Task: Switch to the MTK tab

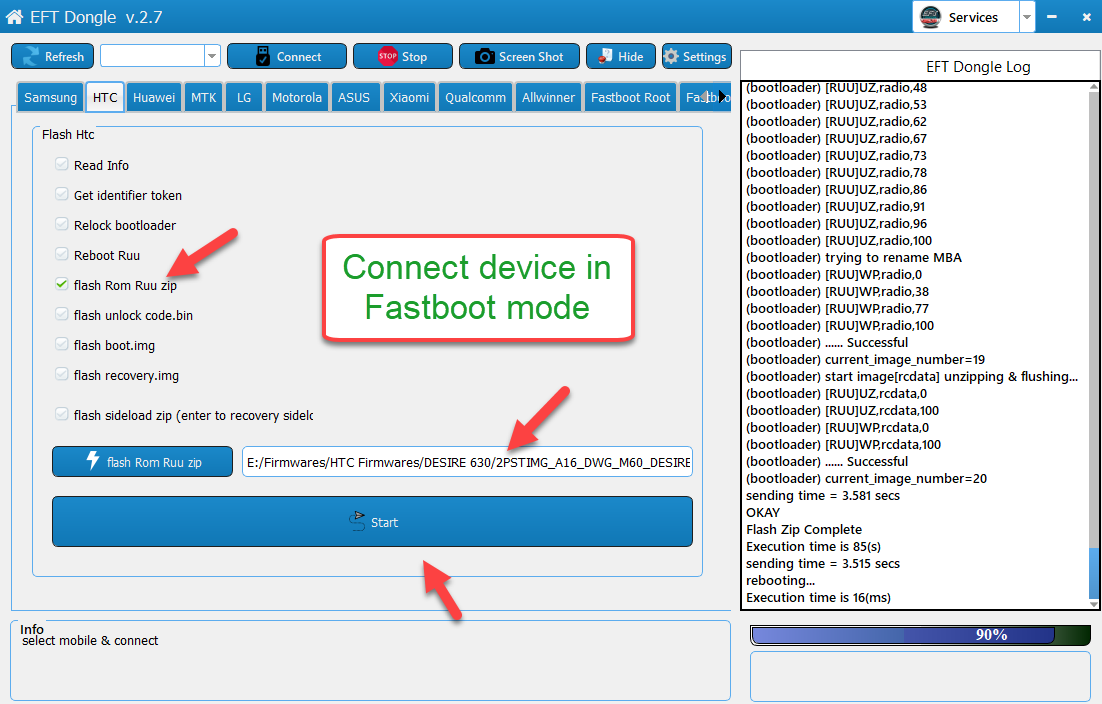Action: [x=204, y=98]
